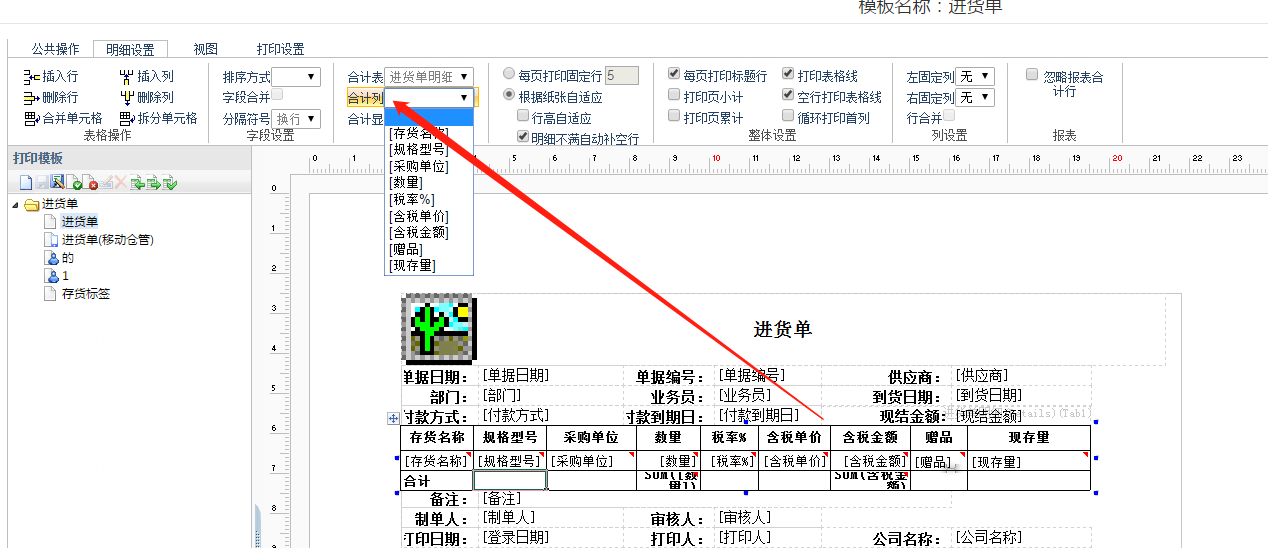Click the table move handle beside detail table
Viewport: 1268px width, 548px height.
coord(392,418)
